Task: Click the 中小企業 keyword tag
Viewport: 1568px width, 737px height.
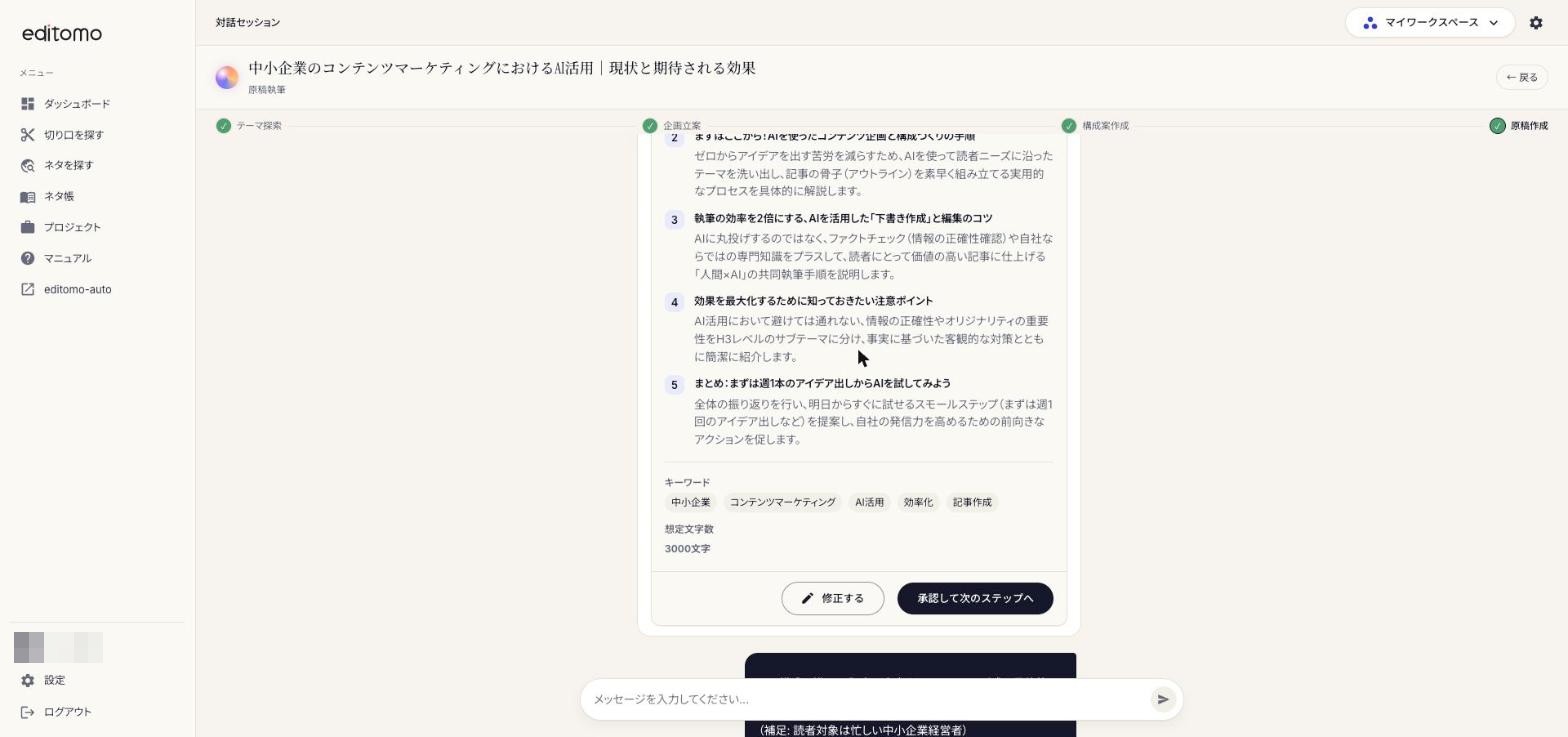Action: (x=691, y=502)
